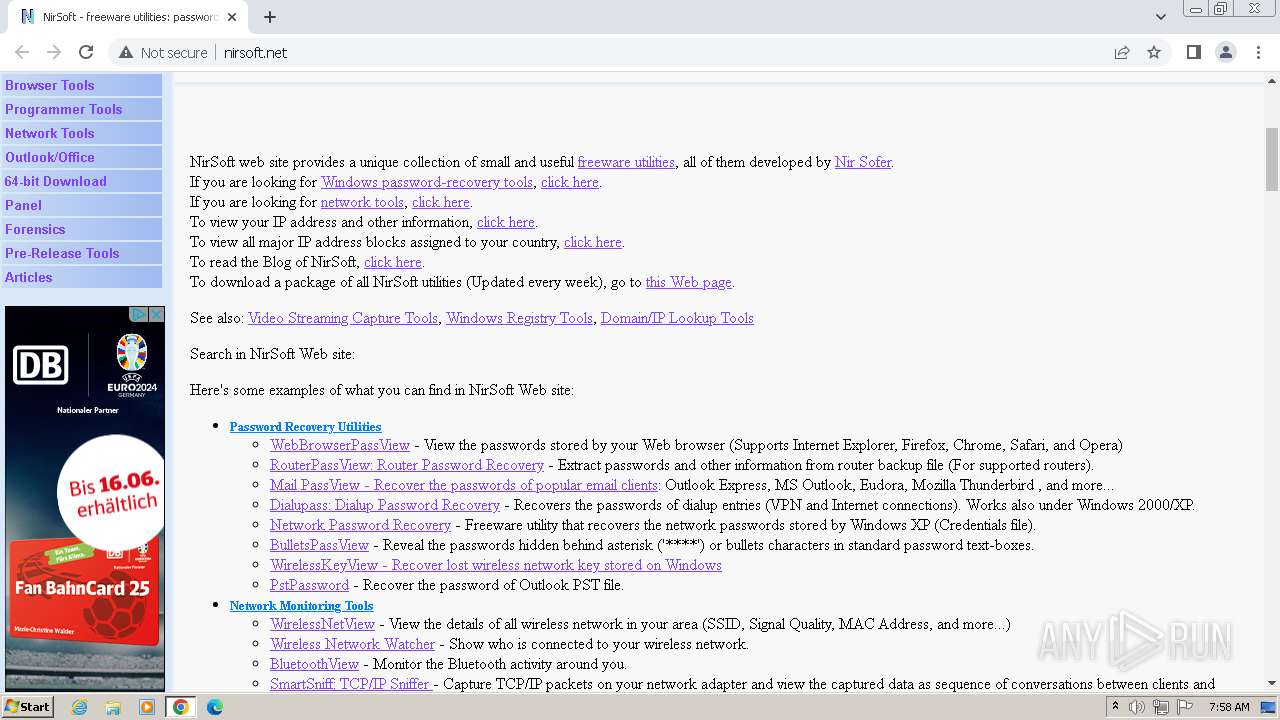Open Action Center flag icon

pos(1185,707)
